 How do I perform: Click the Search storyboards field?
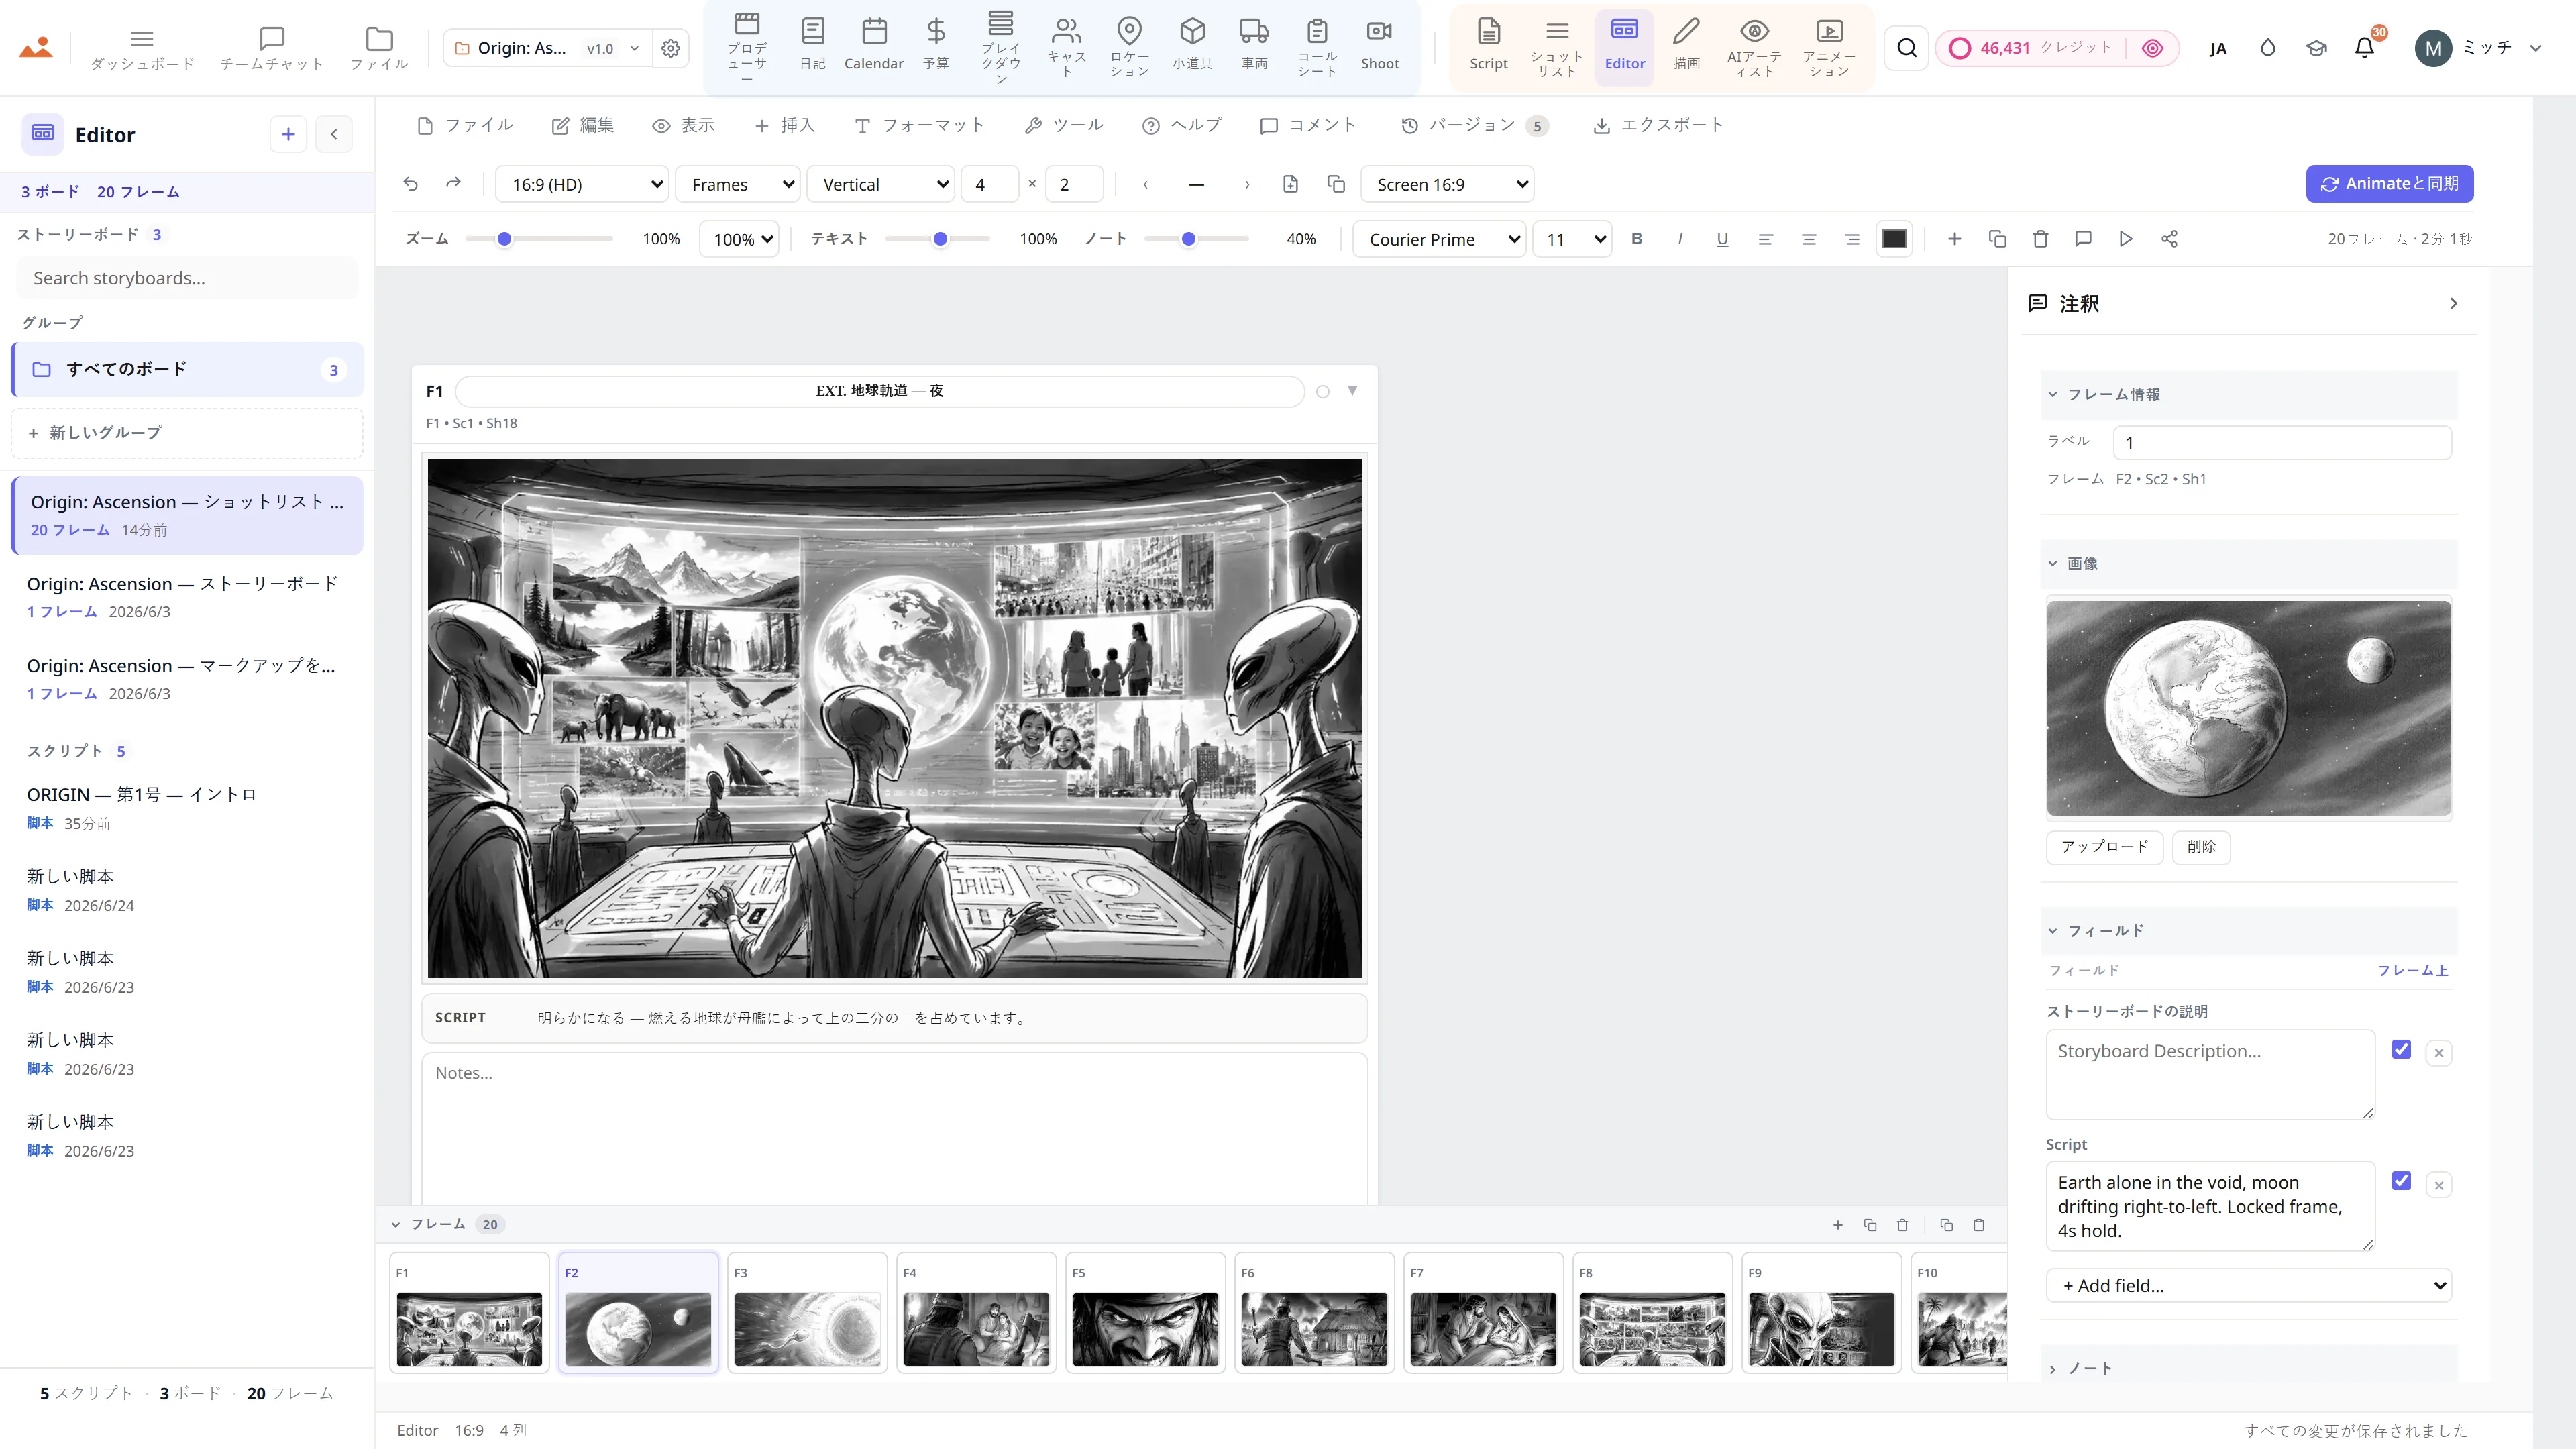187,278
